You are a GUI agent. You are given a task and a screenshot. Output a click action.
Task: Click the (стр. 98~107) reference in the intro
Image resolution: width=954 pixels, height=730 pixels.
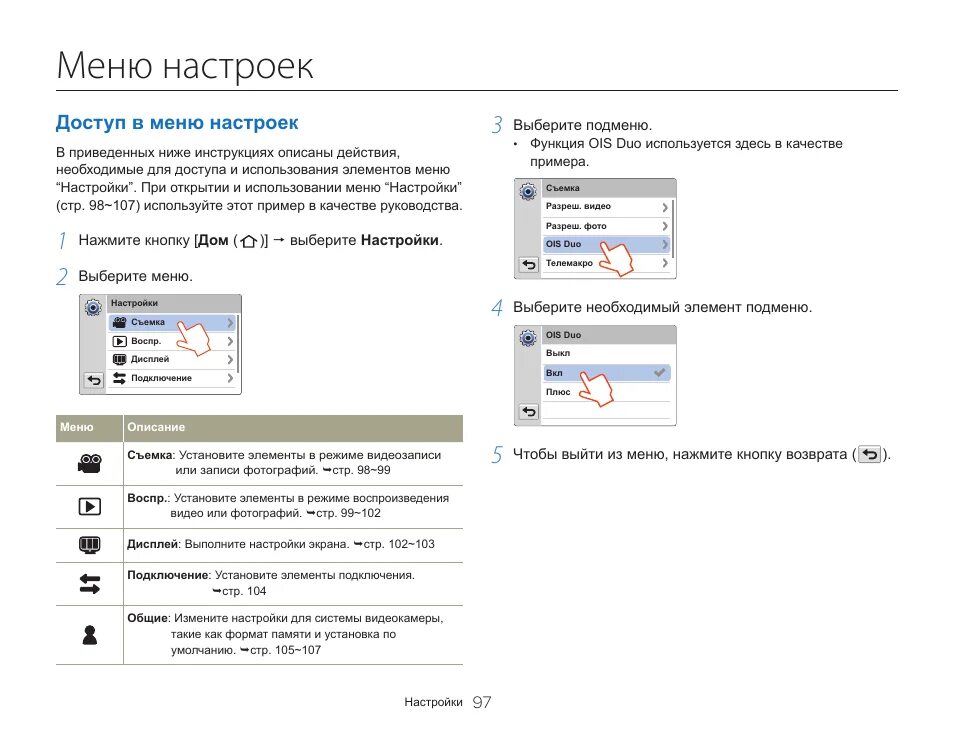pos(97,206)
